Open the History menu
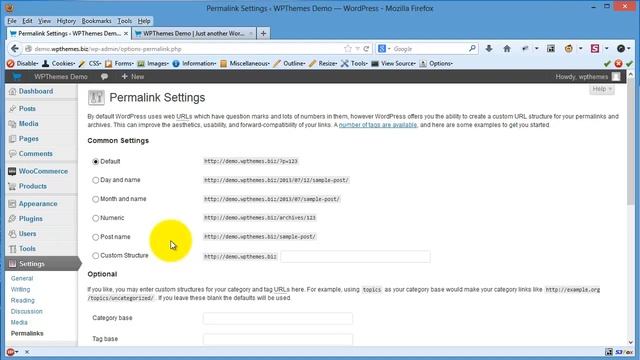This screenshot has width=640, height=360. point(66,21)
